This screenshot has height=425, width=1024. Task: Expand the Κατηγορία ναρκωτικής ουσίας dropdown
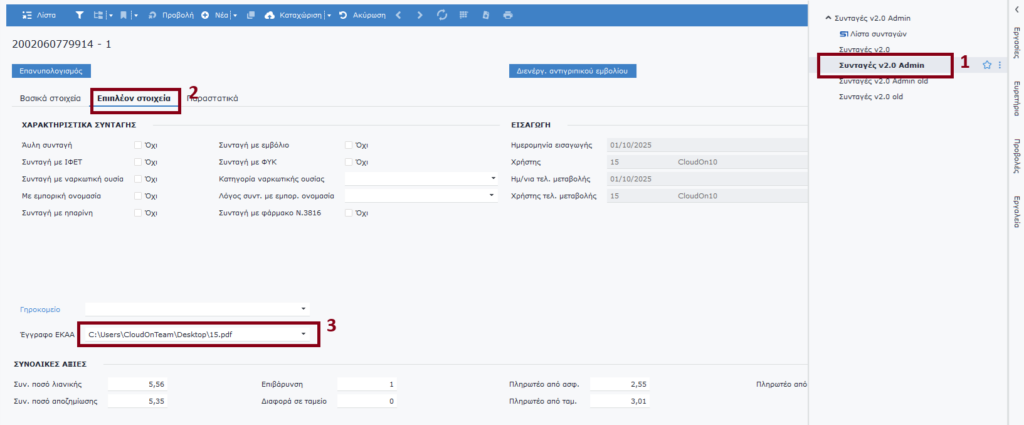pyautogui.click(x=493, y=179)
